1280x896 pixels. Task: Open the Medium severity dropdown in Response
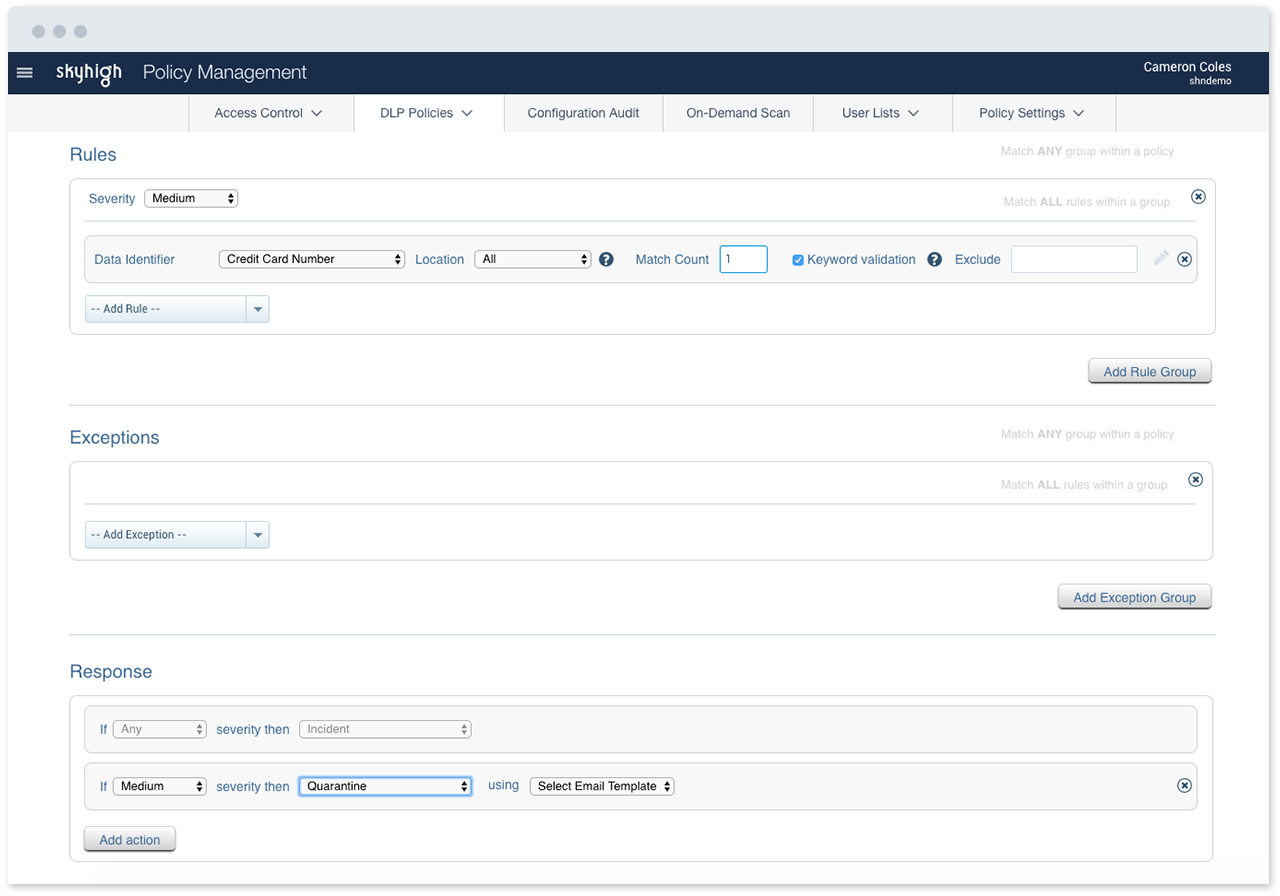point(160,786)
